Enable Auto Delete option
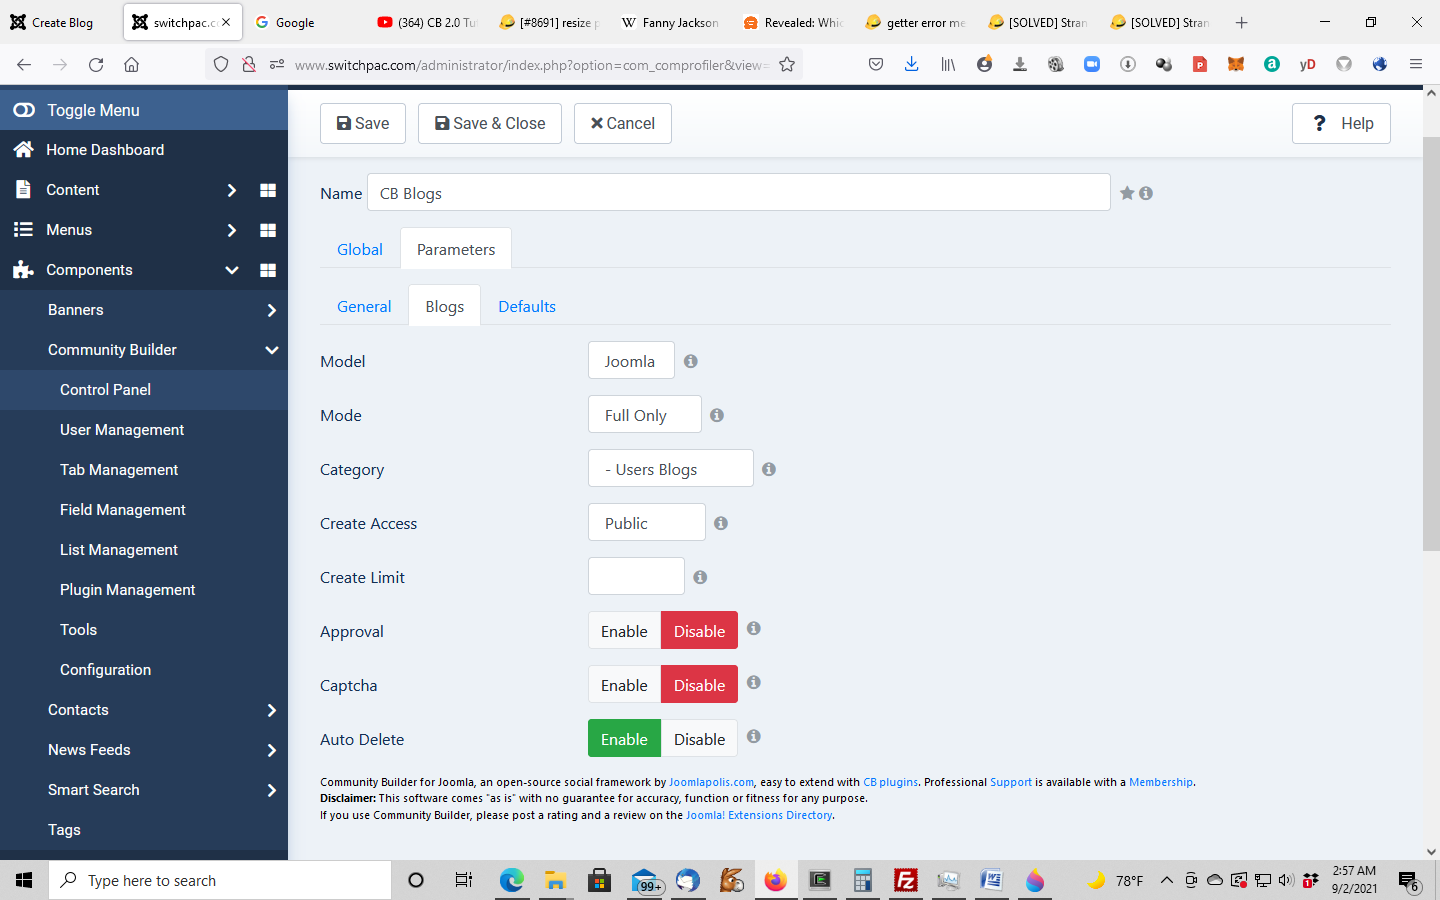Image resolution: width=1440 pixels, height=900 pixels. 624,738
